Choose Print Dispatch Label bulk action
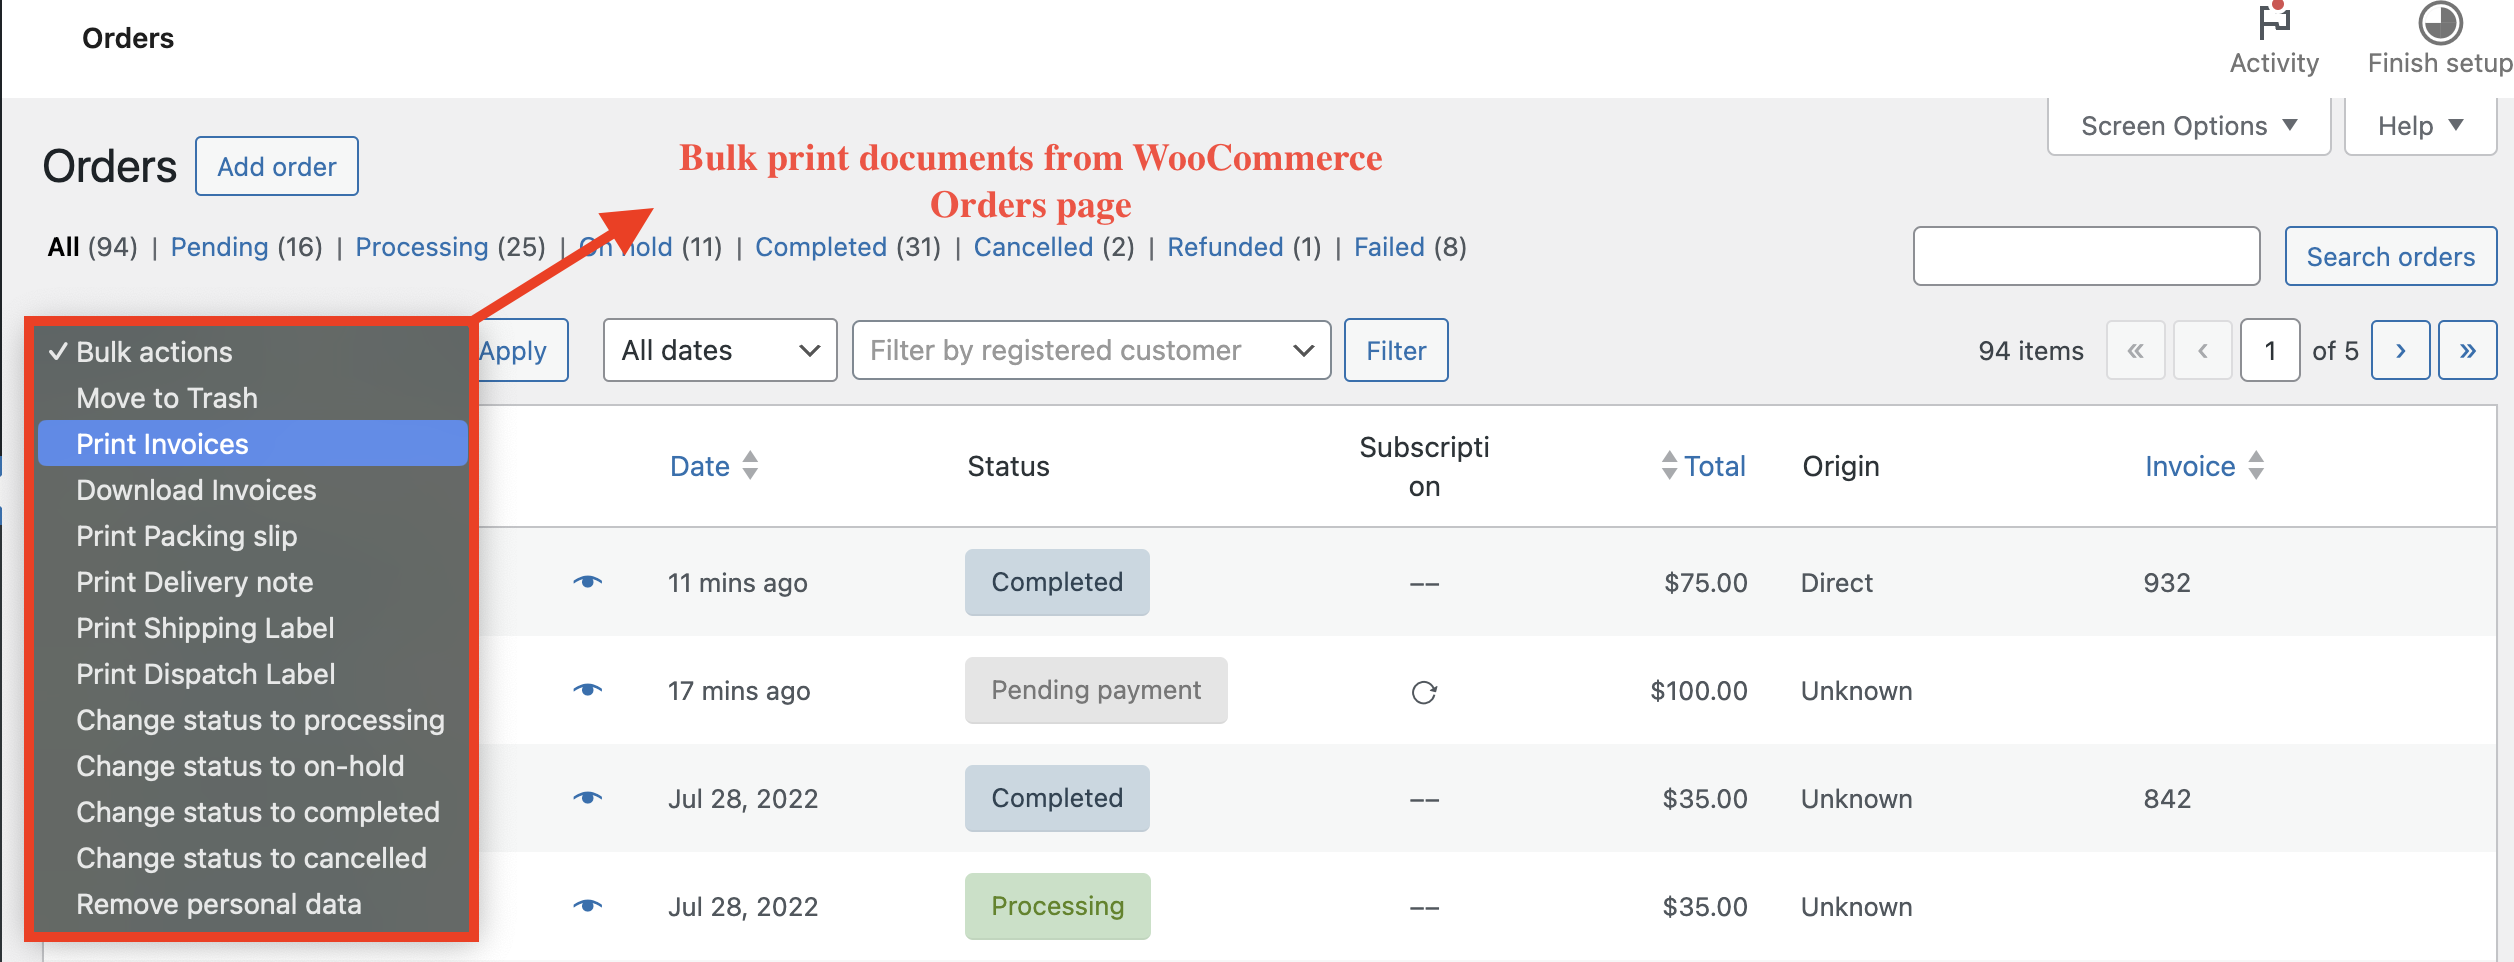 [x=253, y=674]
